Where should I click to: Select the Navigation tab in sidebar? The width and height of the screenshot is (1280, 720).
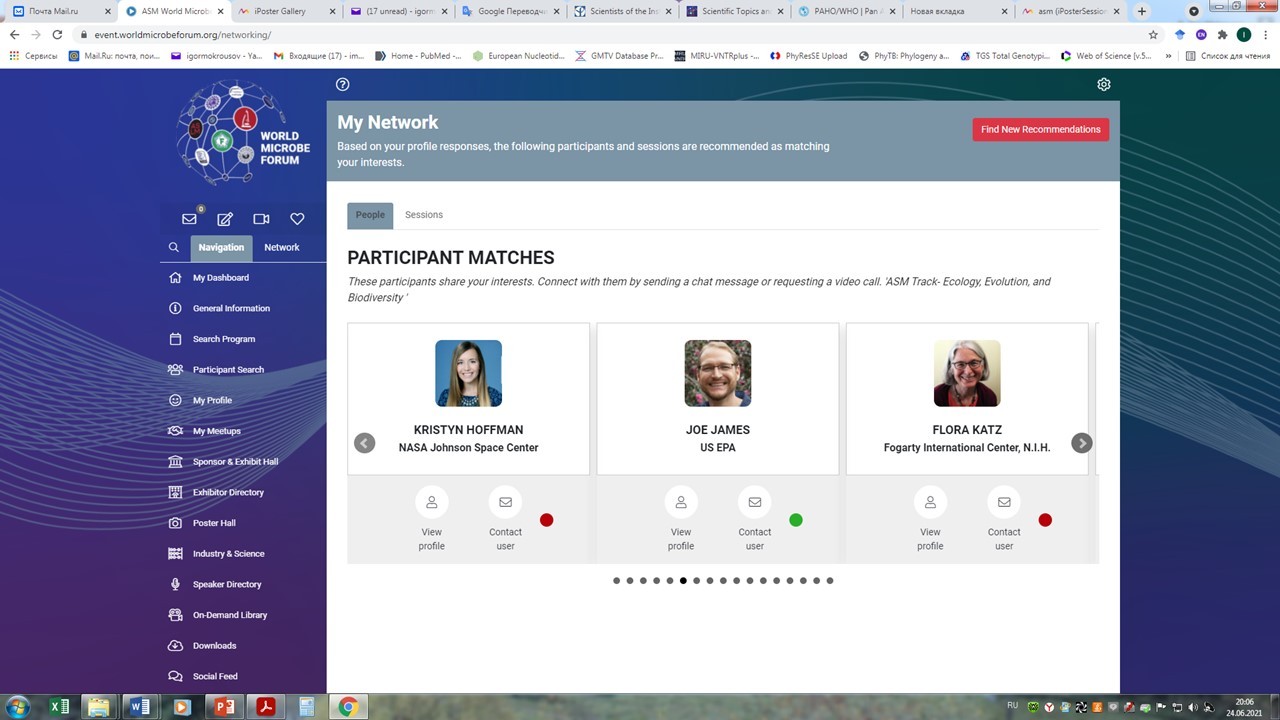(x=221, y=247)
